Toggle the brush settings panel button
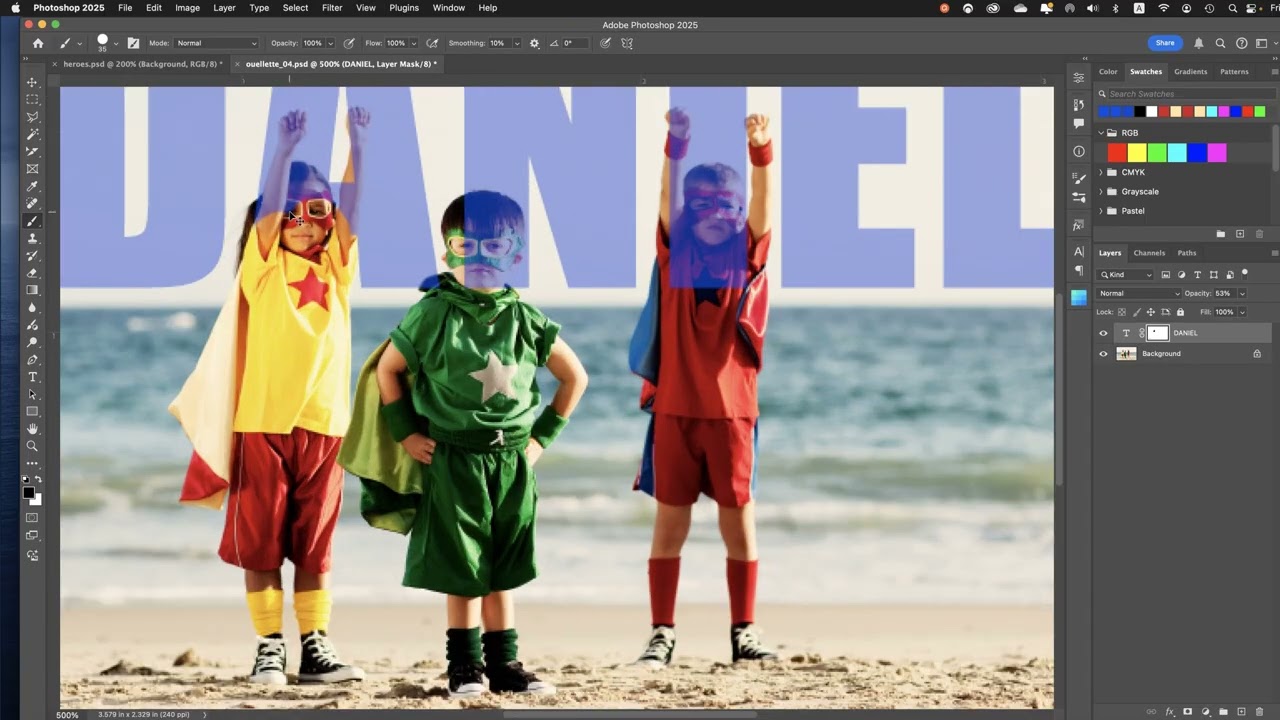The height and width of the screenshot is (720, 1280). (133, 43)
